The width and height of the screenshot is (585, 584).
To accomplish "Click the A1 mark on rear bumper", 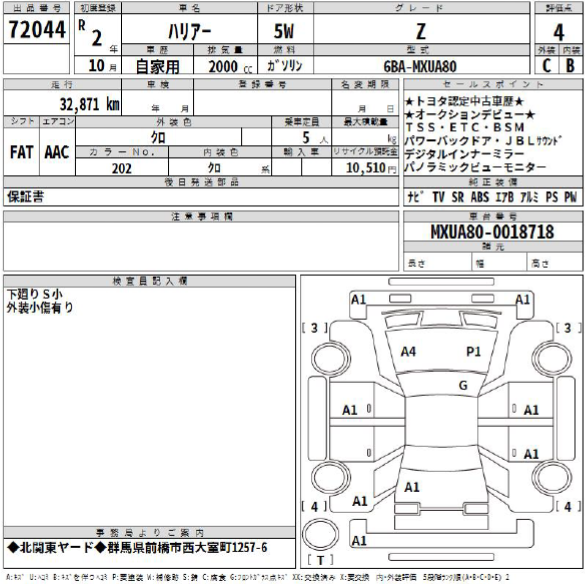I will click(359, 540).
